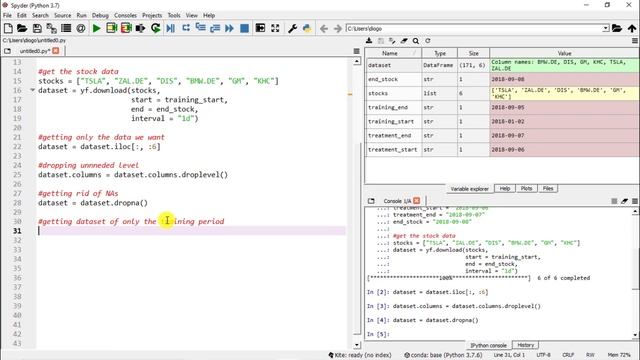640x360 pixels.
Task: Click the working directory path field
Action: [x=474, y=29]
